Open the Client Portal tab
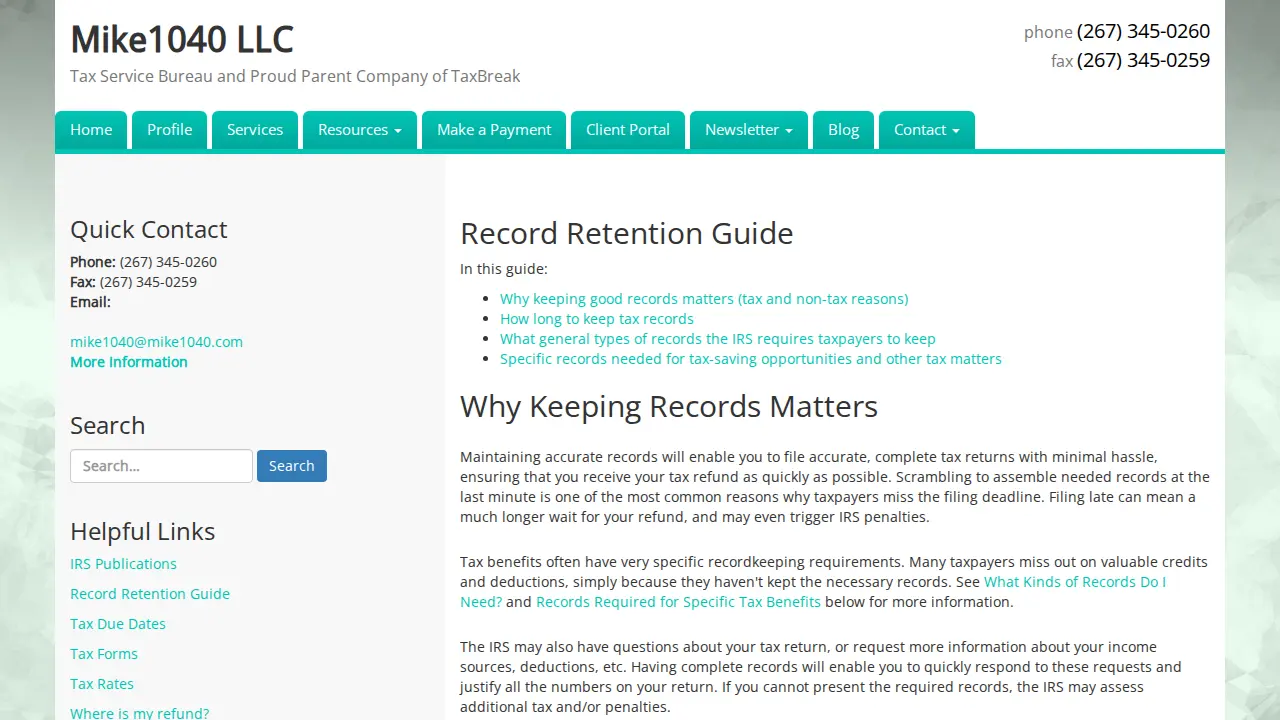1280x720 pixels. (628, 130)
